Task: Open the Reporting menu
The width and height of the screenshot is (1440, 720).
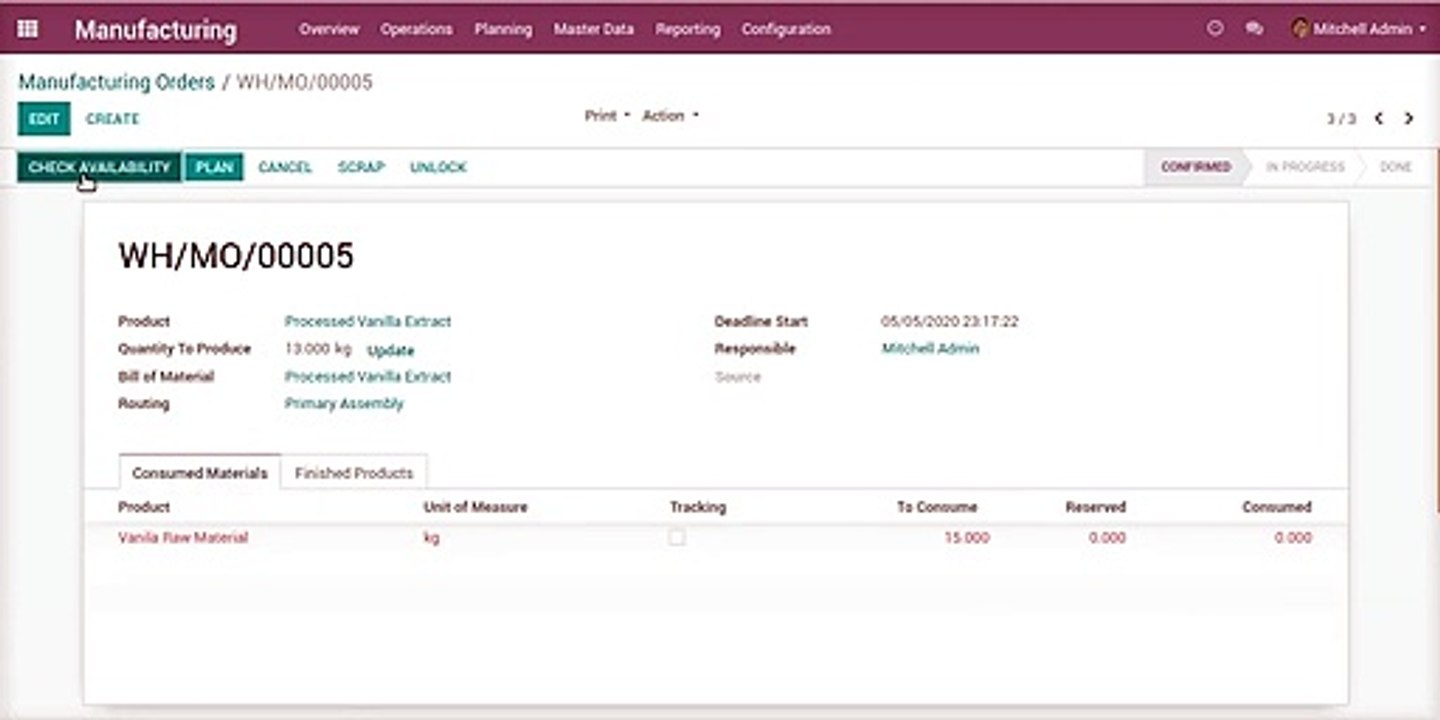Action: tap(687, 29)
